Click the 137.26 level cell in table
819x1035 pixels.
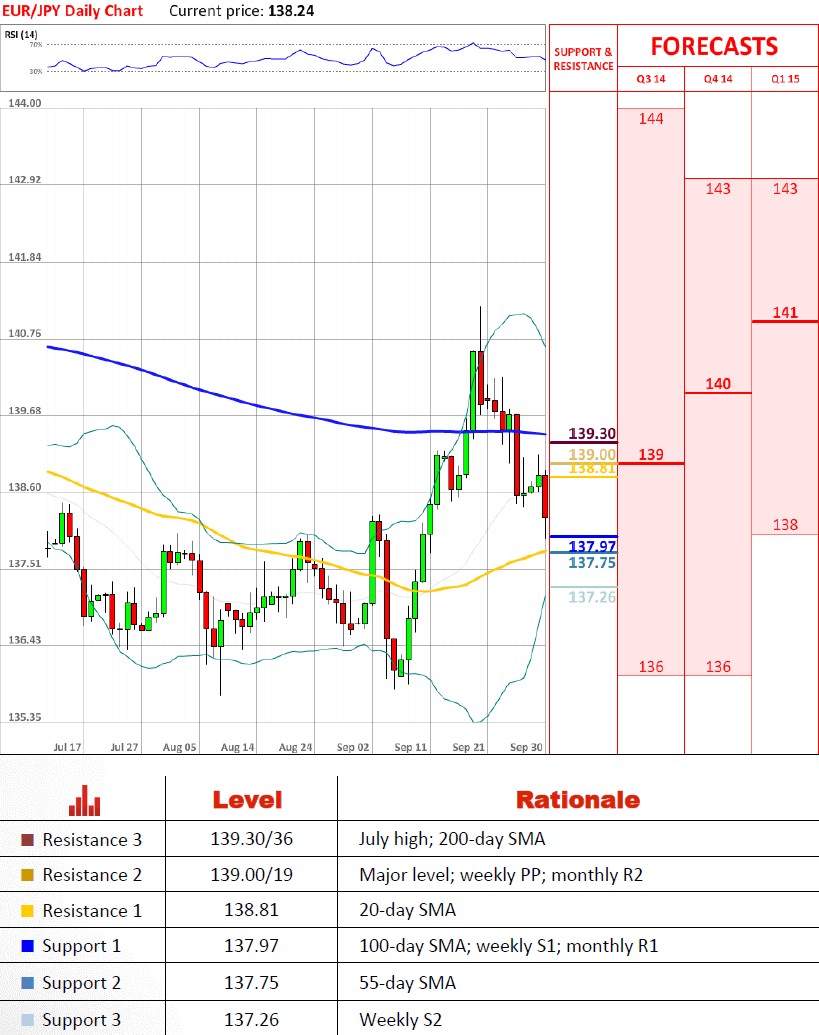[251, 1020]
